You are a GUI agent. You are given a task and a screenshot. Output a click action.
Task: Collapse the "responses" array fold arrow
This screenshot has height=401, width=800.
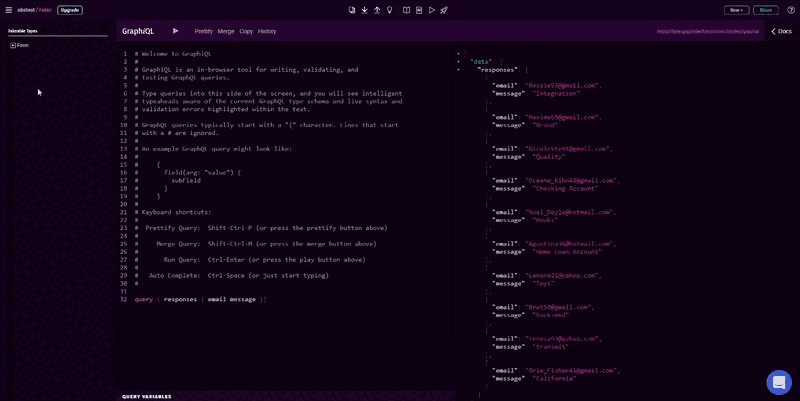click(x=458, y=70)
